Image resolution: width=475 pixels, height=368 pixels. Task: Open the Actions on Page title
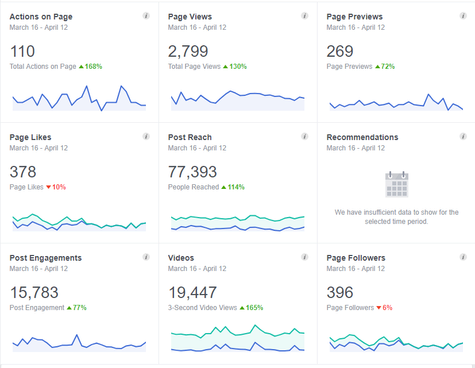[x=41, y=17]
